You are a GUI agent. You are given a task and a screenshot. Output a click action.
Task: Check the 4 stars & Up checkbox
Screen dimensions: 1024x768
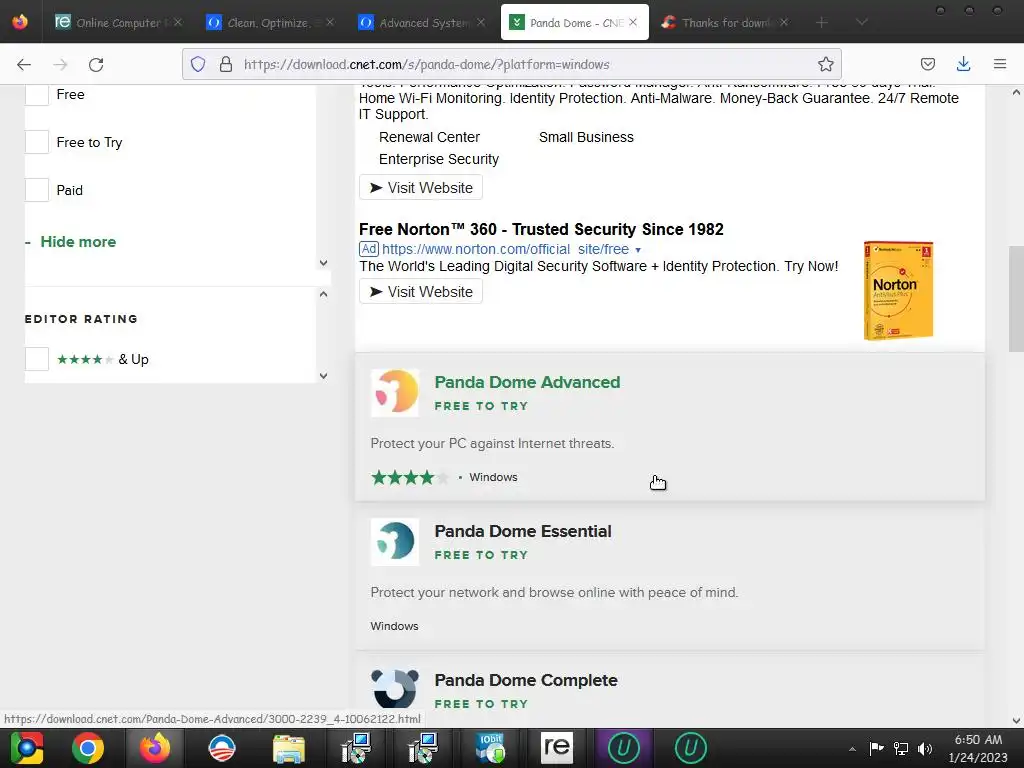click(x=37, y=359)
